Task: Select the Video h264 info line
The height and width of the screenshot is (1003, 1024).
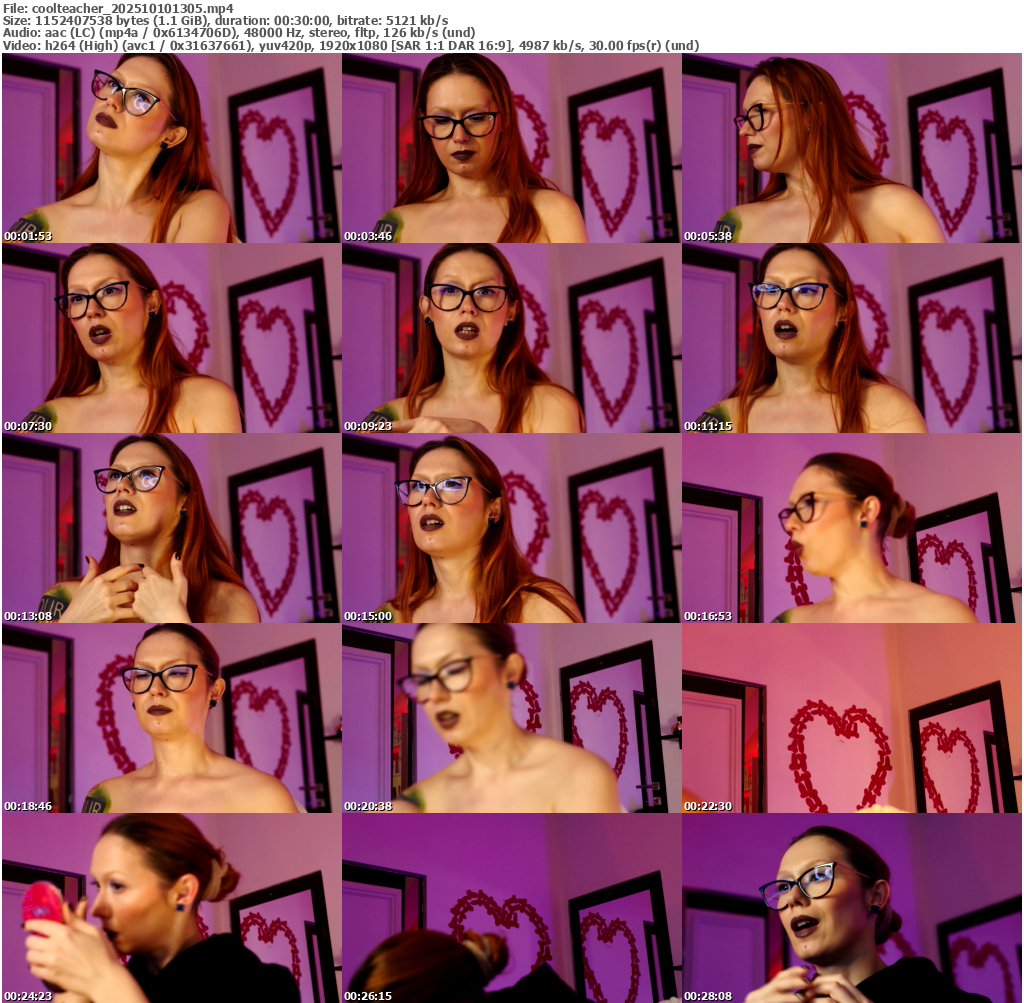Action: (x=350, y=45)
